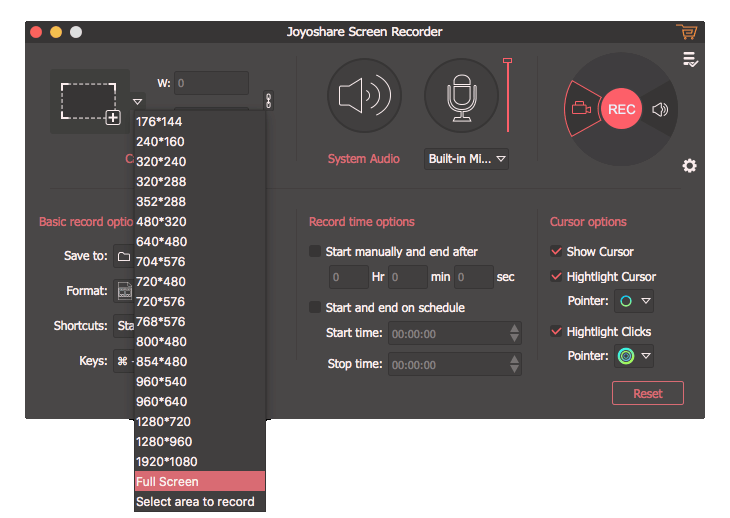
Task: Open the Hightlight Clicks pointer dropdown
Action: 646,356
